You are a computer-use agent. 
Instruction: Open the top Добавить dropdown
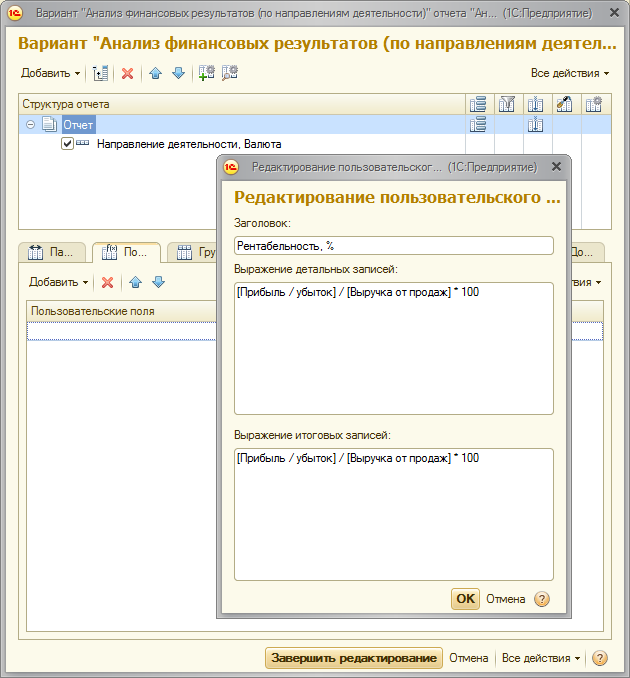pyautogui.click(x=51, y=74)
